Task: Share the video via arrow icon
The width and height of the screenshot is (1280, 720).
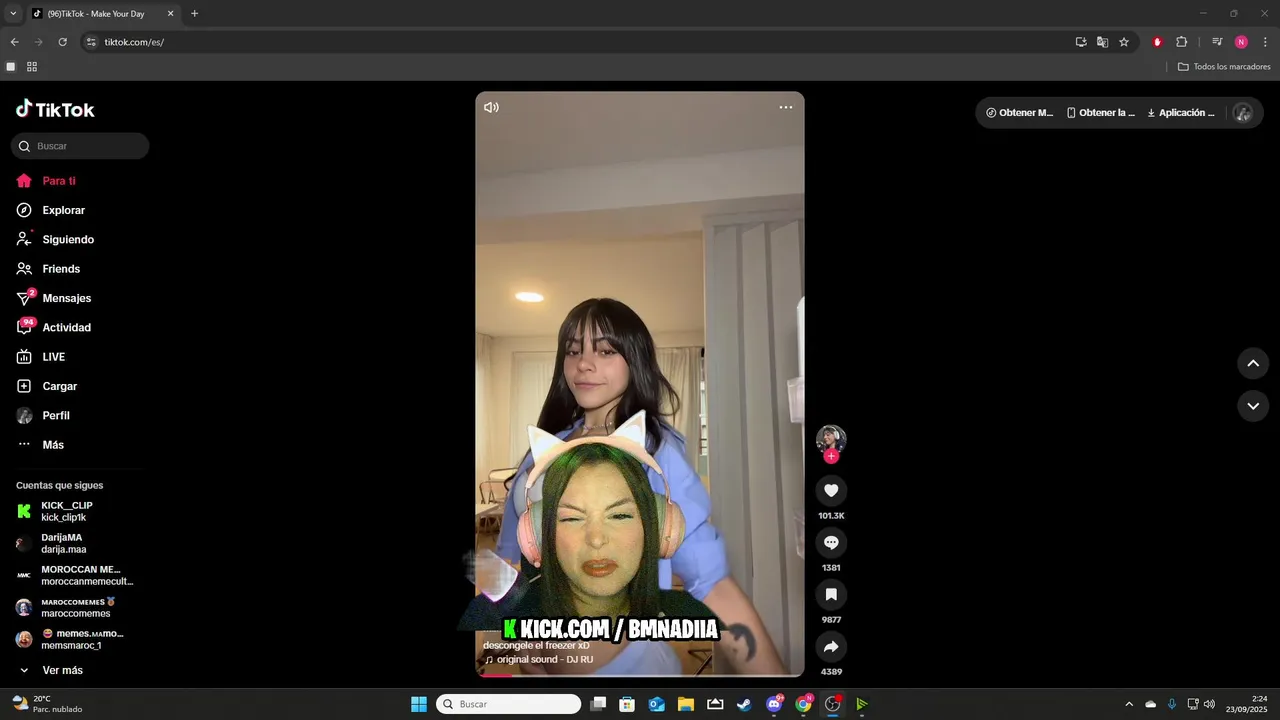Action: coord(831,646)
